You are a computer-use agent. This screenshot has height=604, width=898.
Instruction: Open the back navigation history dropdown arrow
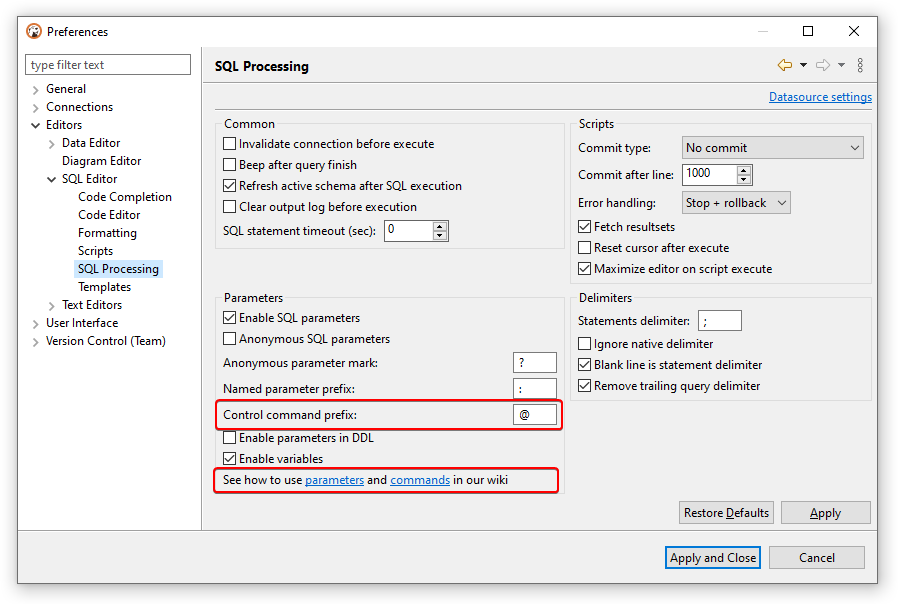coord(803,64)
